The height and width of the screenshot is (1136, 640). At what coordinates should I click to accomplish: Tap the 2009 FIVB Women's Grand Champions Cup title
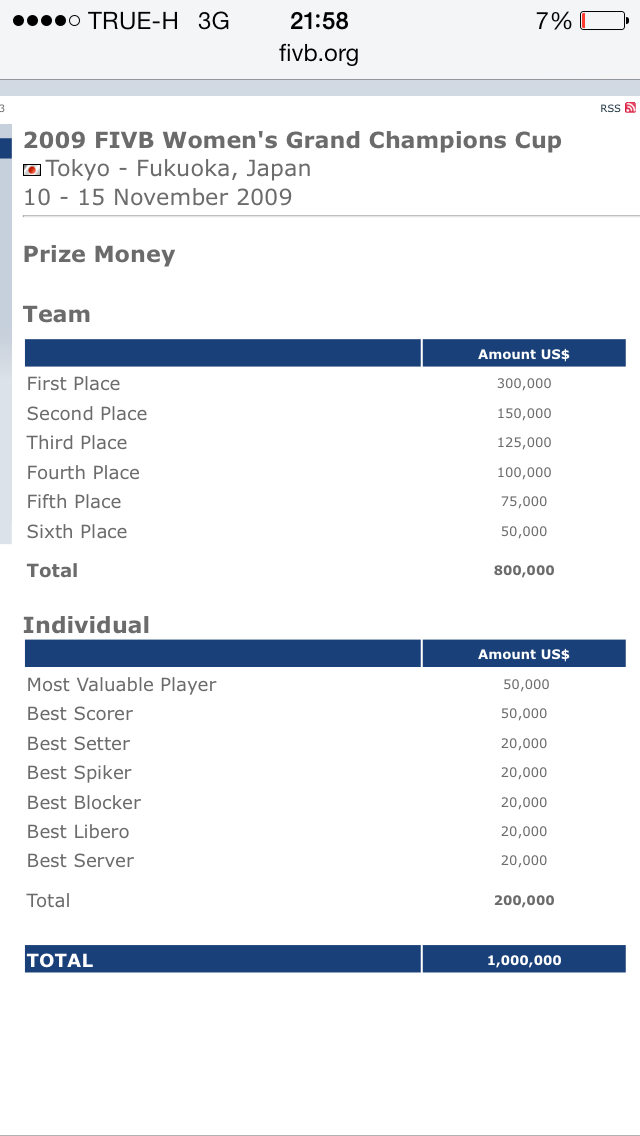tap(292, 140)
